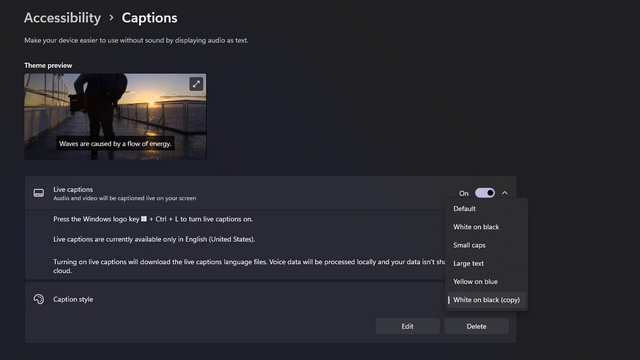
Task: Click the Live captions icon
Action: pos(39,193)
